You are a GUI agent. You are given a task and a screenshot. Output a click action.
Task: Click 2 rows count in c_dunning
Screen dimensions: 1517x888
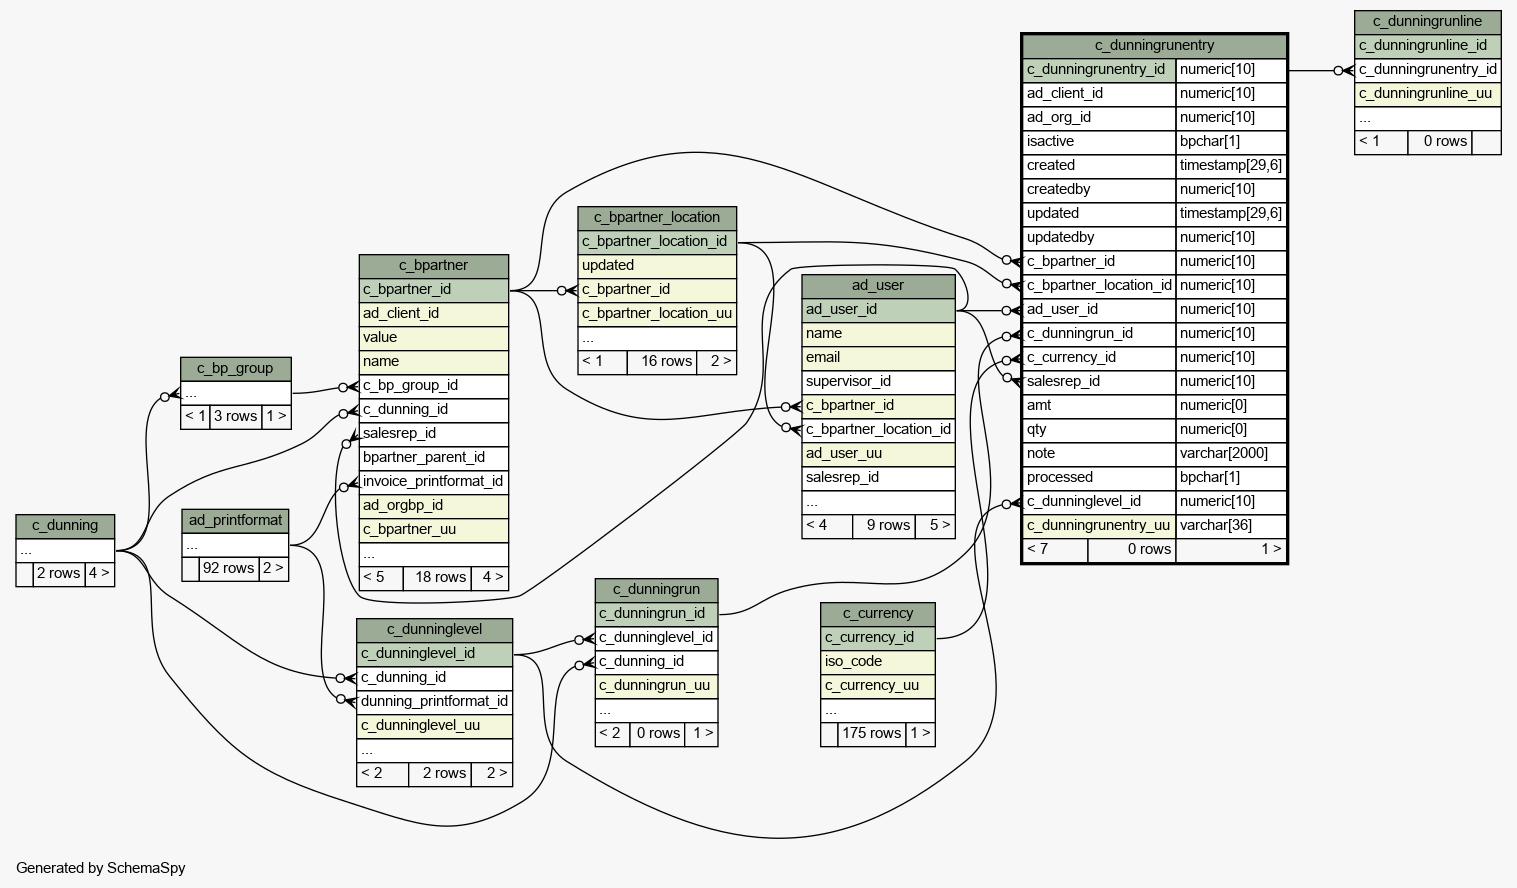click(58, 573)
